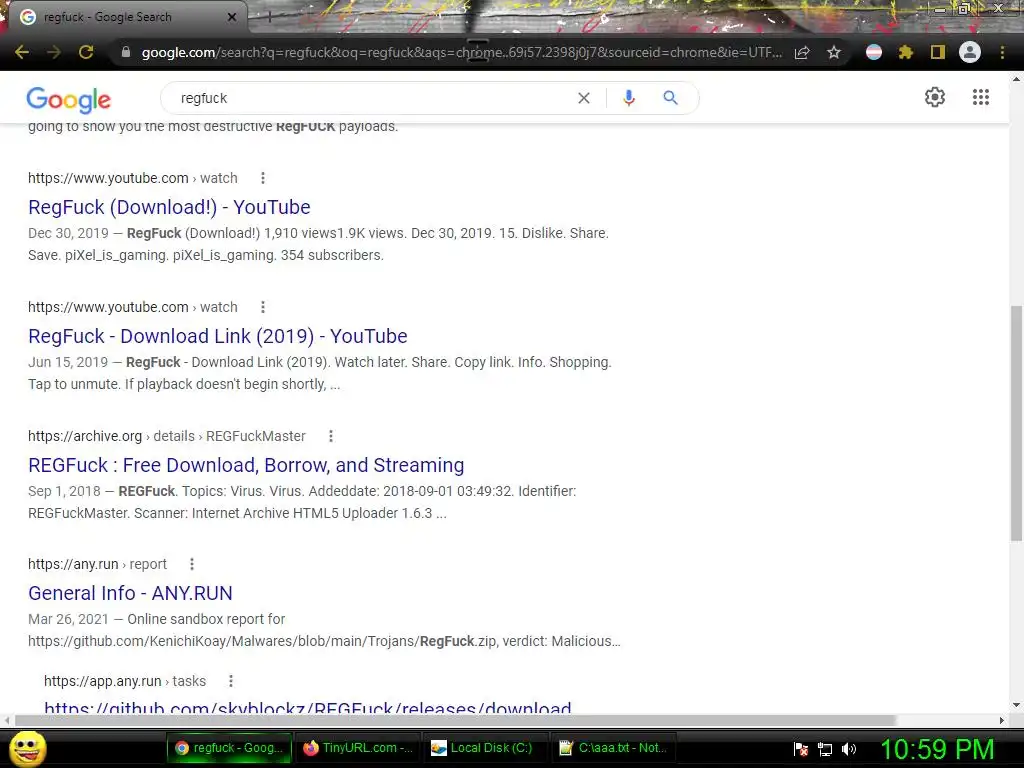Click the 'Mar 26, 2021' snippet date
This screenshot has height=768, width=1024.
68,619
